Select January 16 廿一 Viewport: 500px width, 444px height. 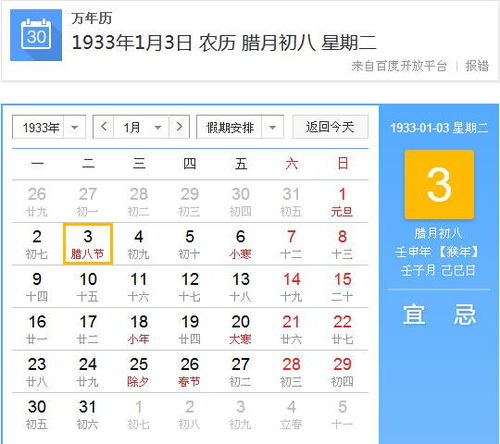[x=37, y=329]
